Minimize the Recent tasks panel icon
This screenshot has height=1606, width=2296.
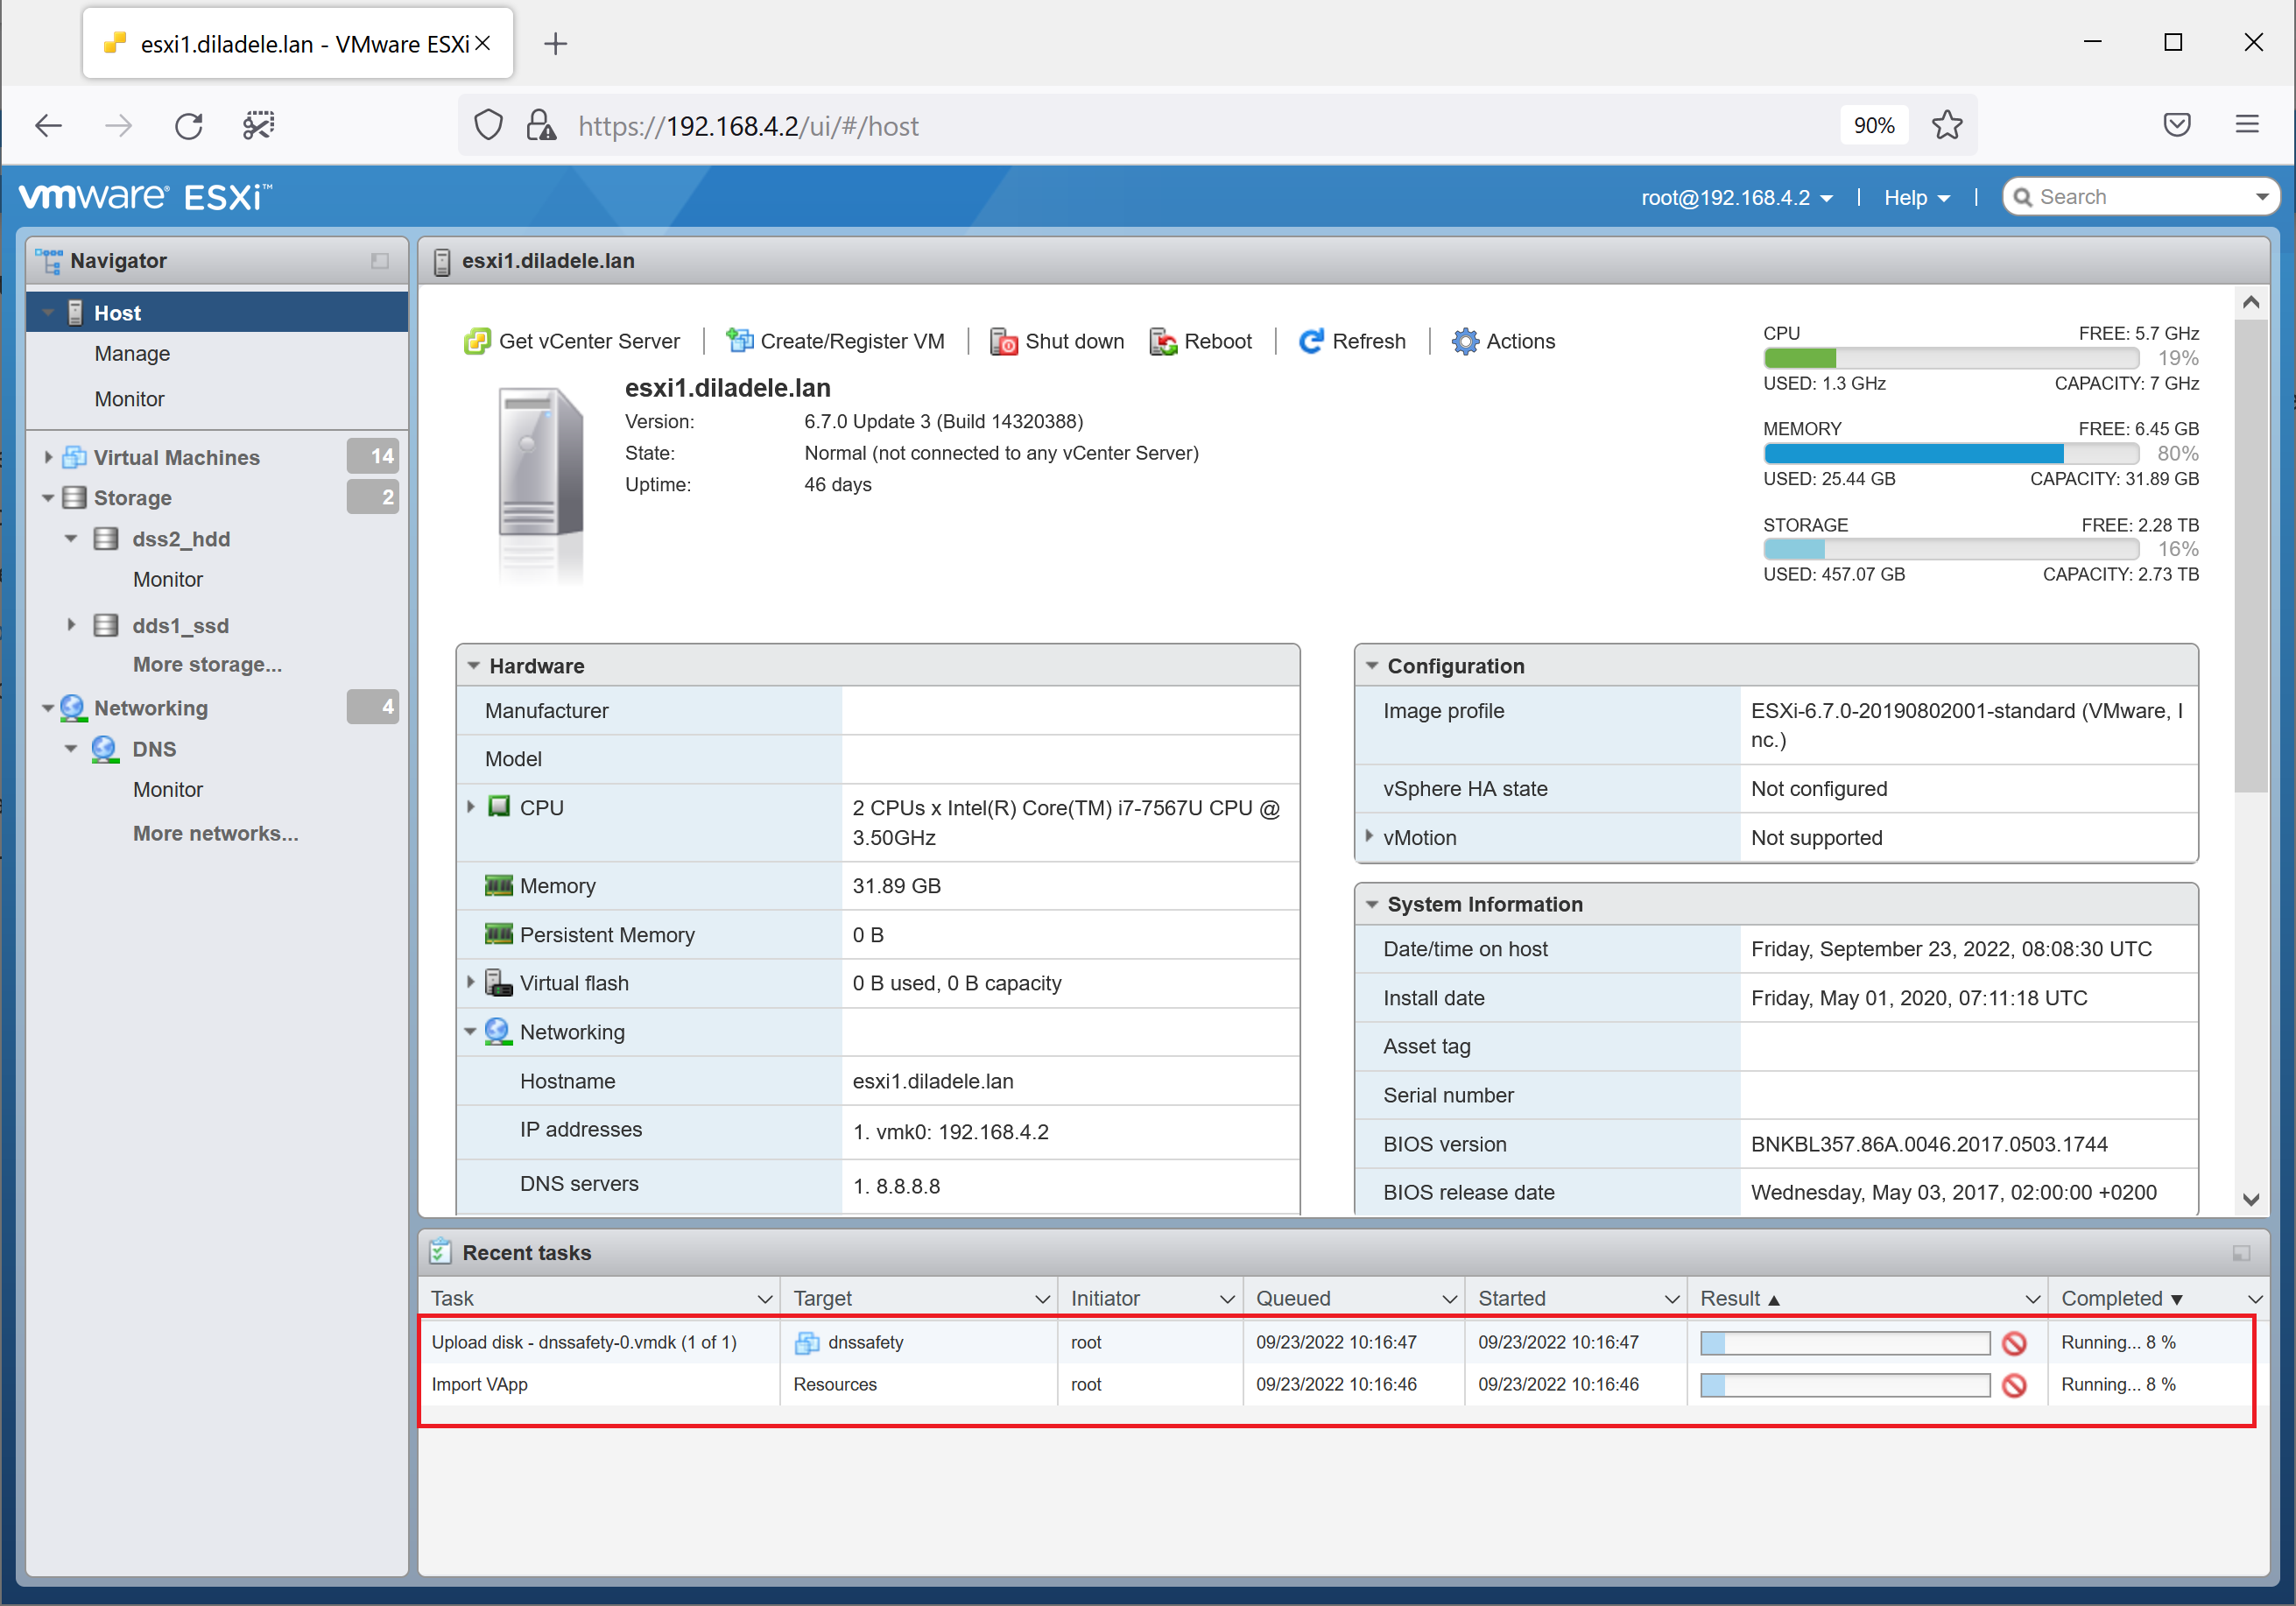(2241, 1253)
